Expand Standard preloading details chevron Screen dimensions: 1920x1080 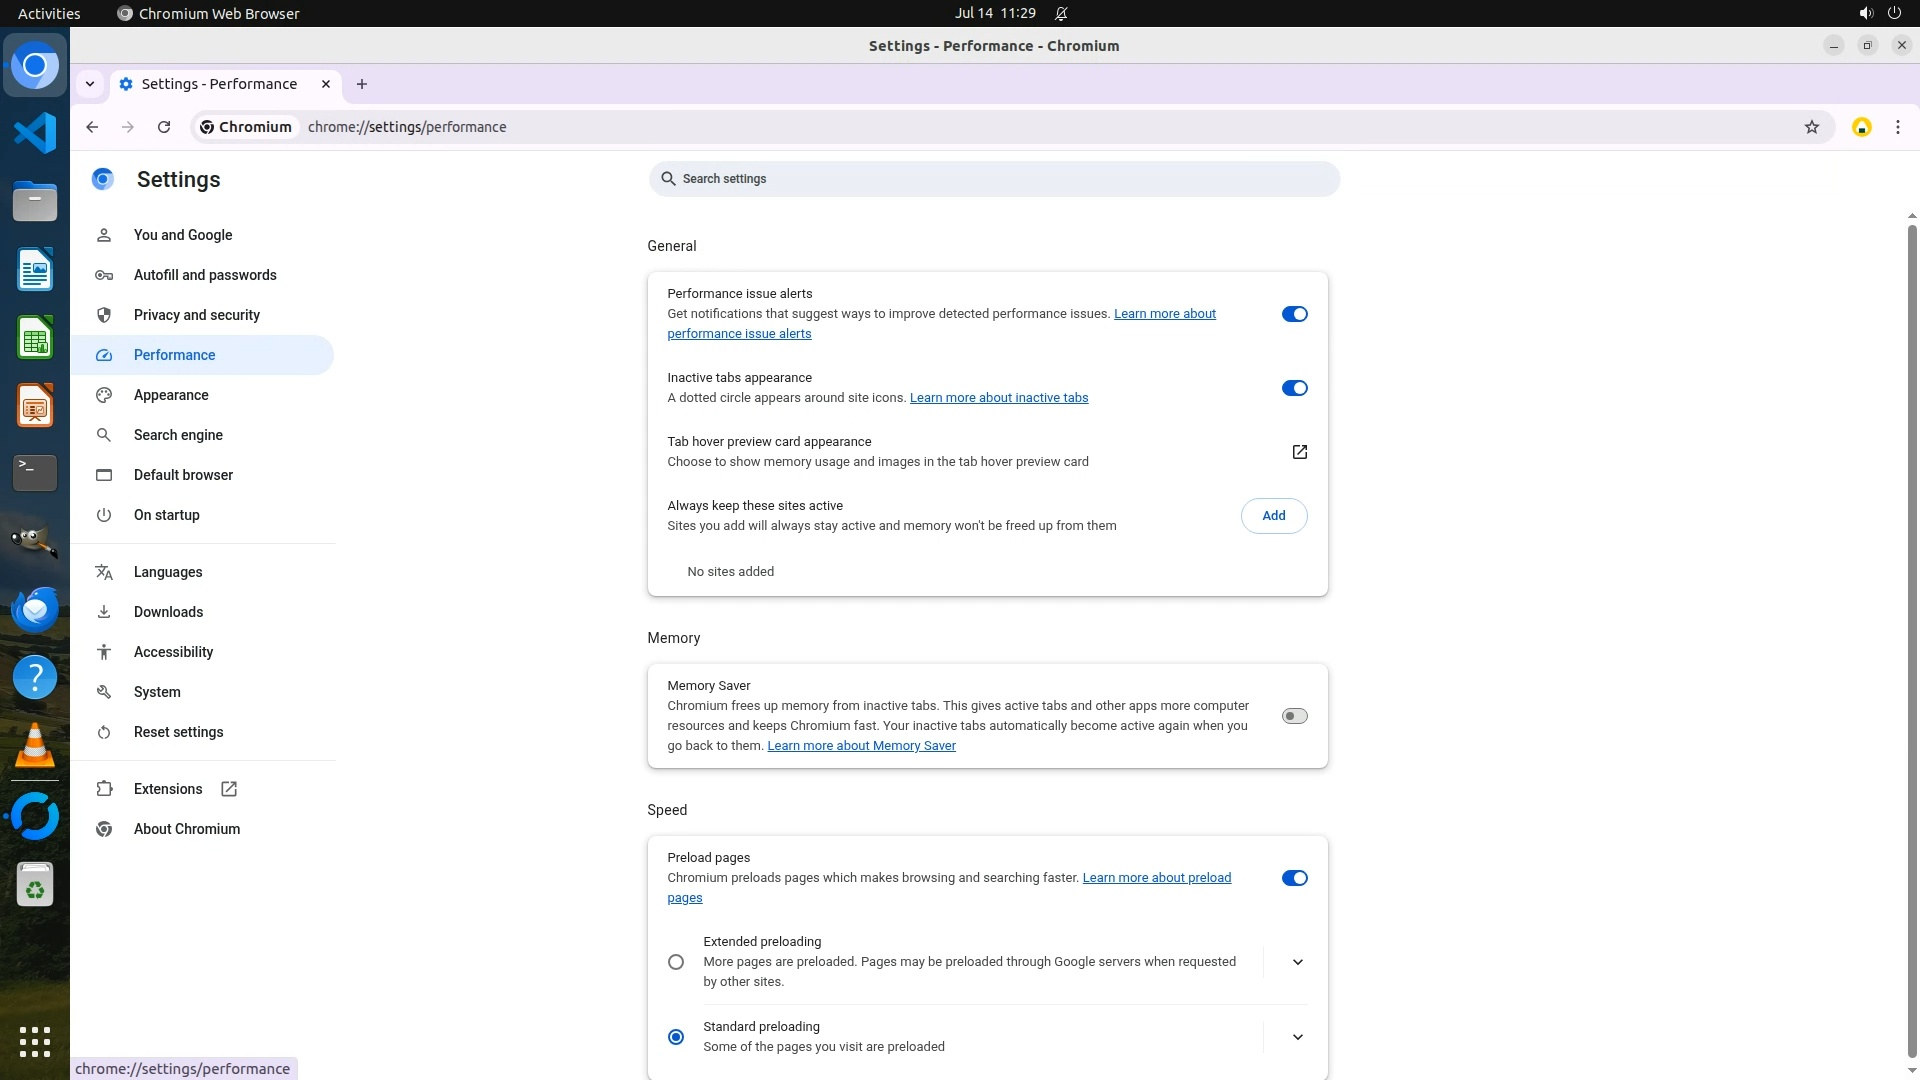[1297, 1037]
